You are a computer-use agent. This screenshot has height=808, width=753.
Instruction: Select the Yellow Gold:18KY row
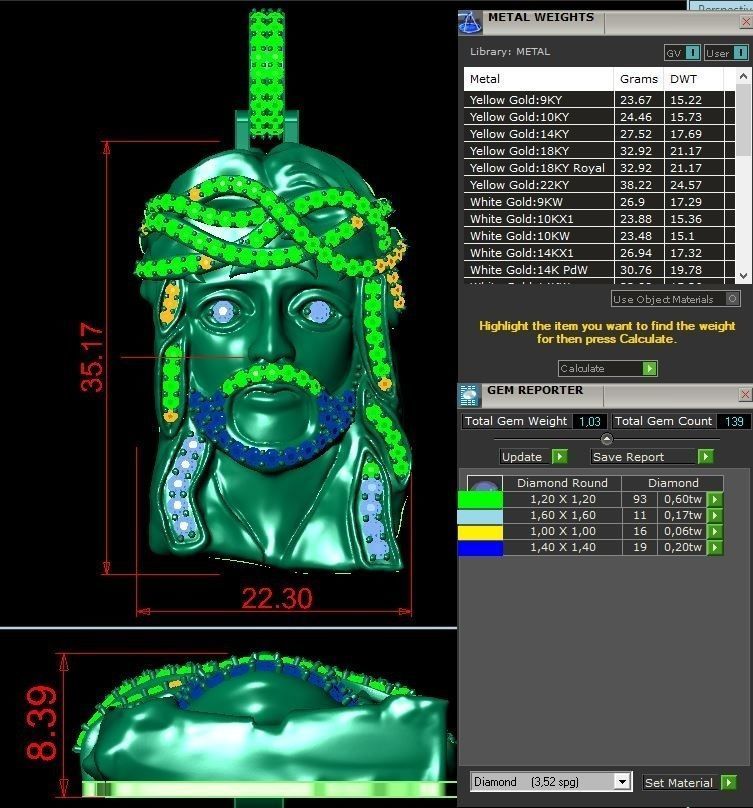[x=599, y=151]
